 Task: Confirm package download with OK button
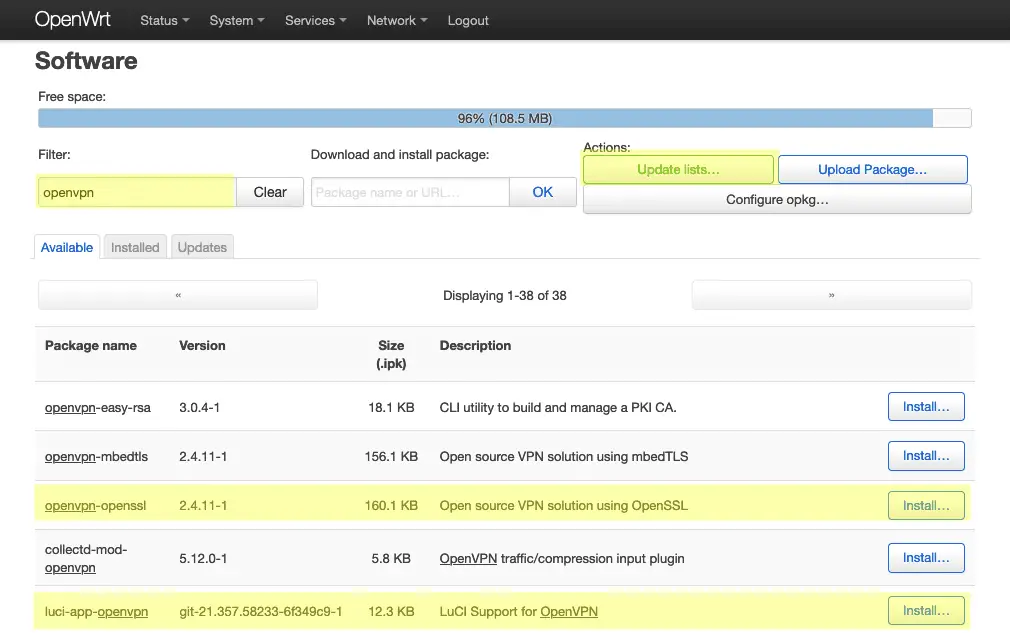coord(542,193)
